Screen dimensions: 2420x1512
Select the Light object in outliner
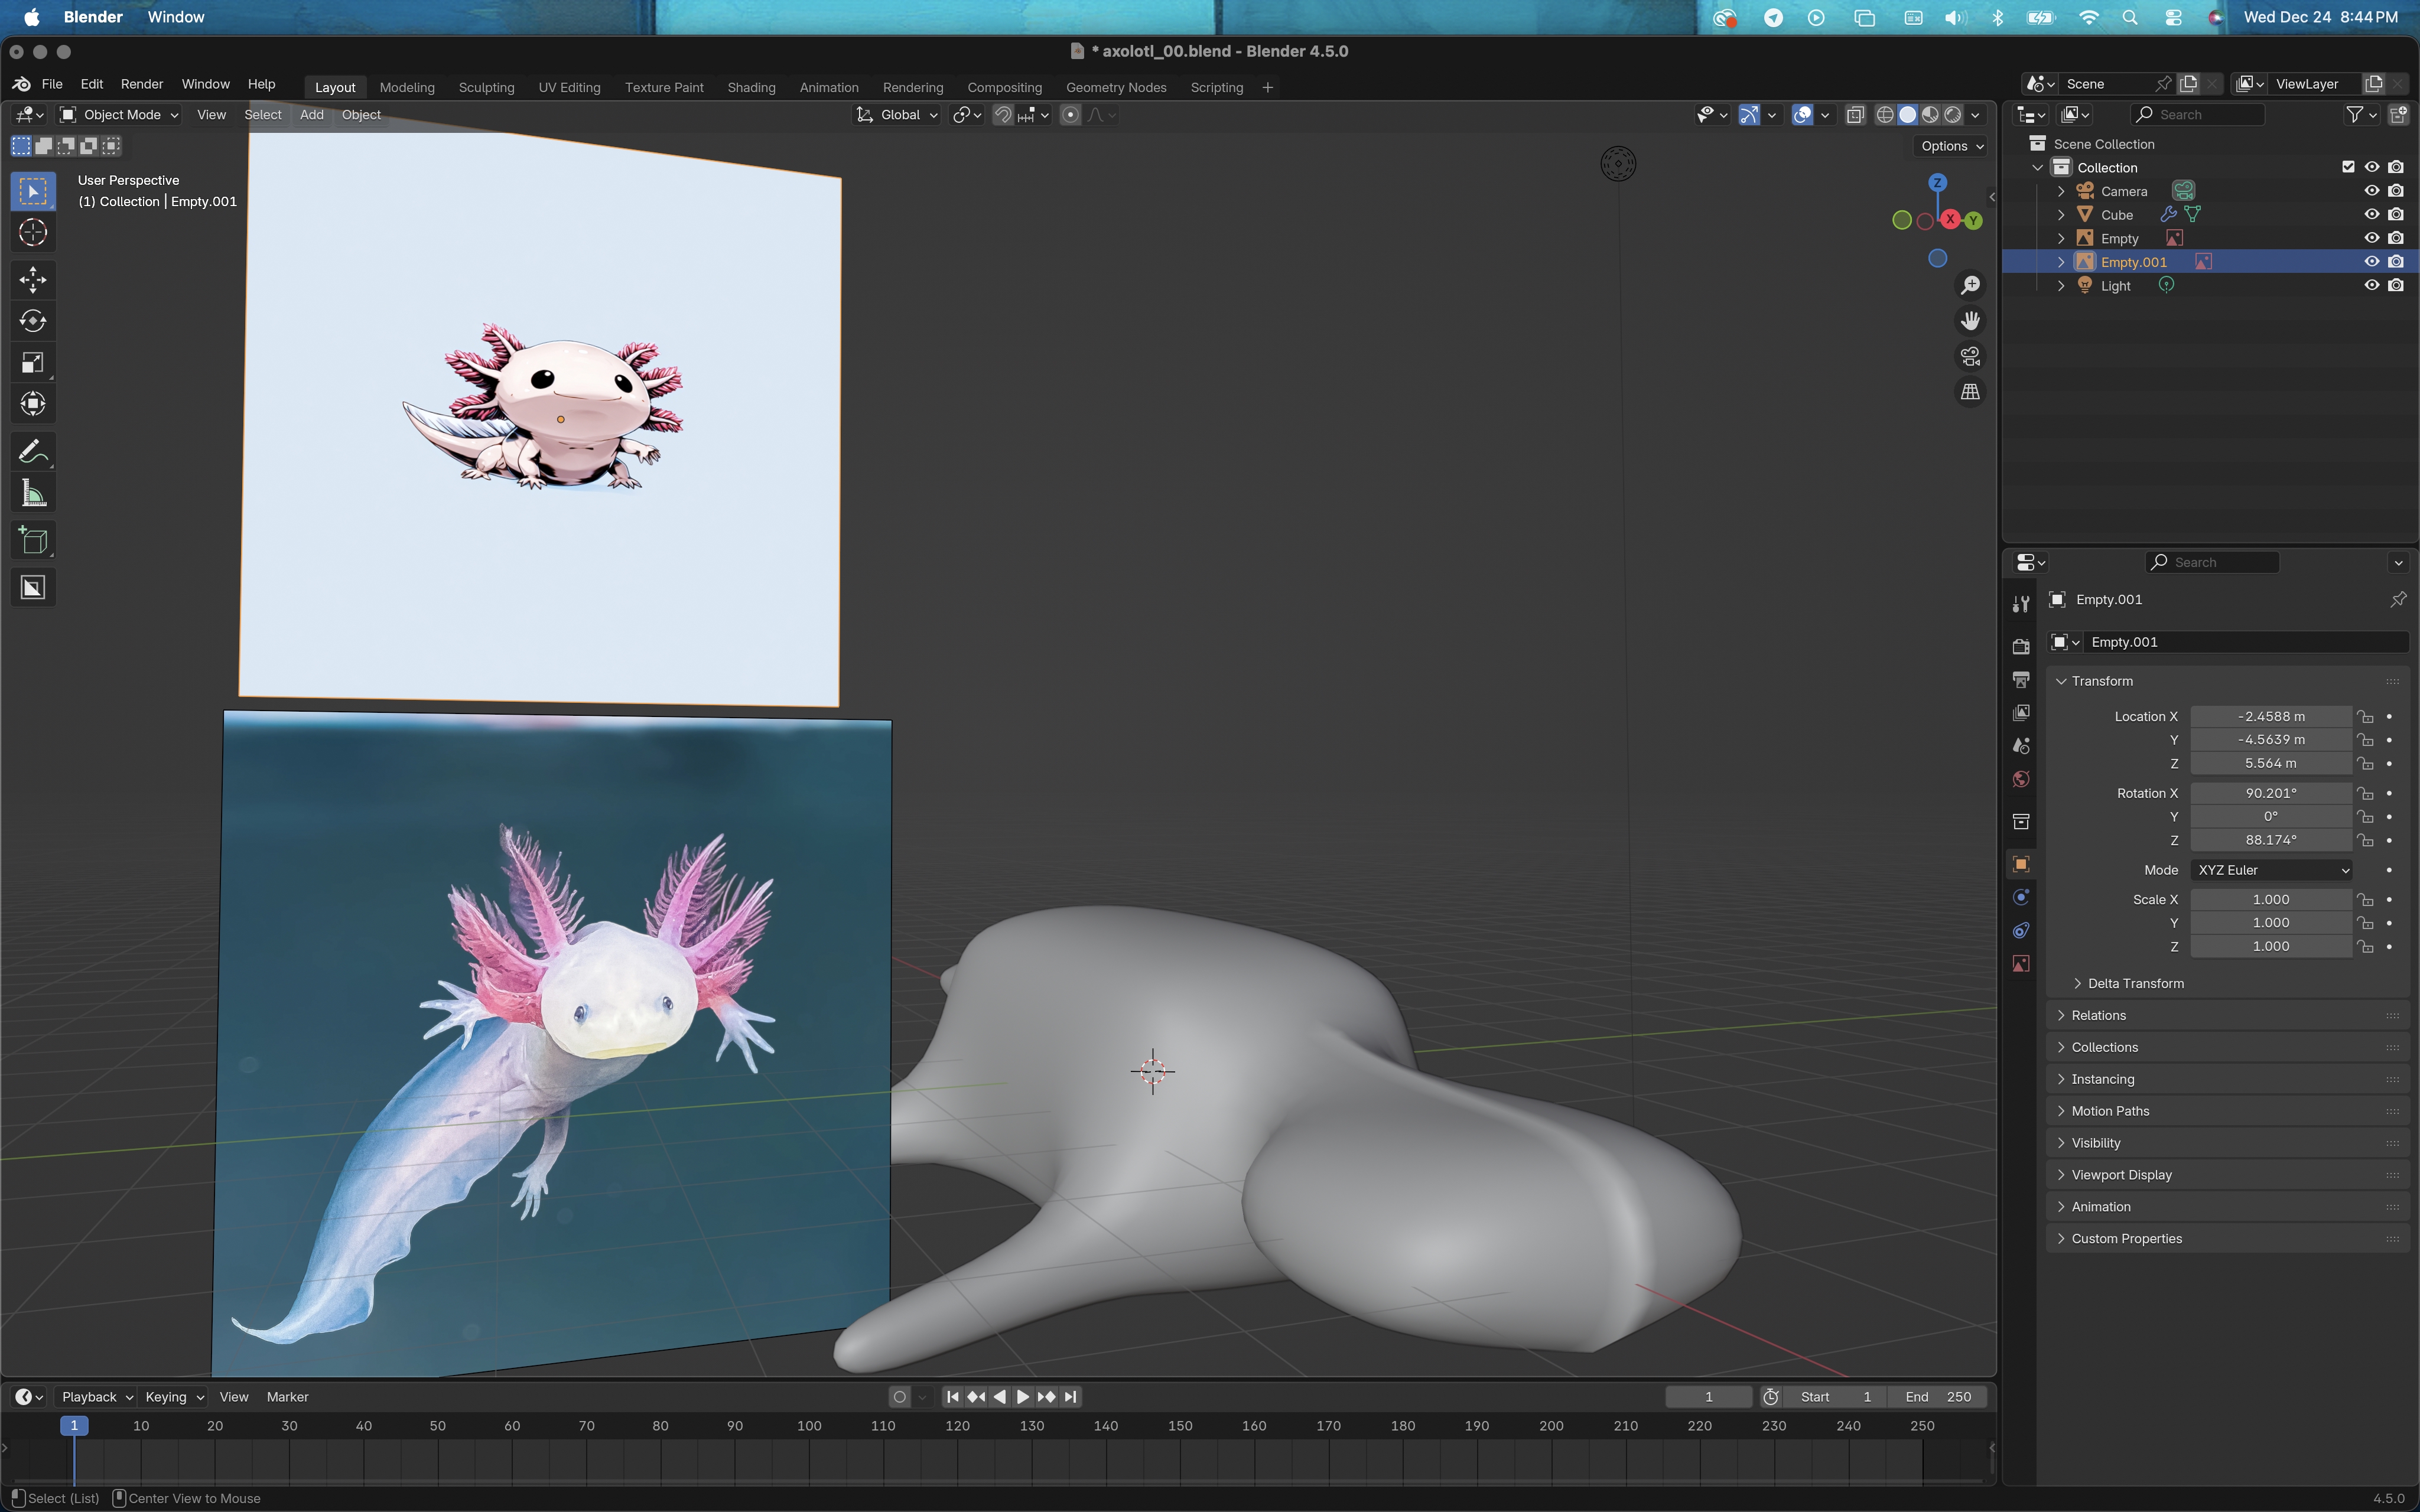2115,286
